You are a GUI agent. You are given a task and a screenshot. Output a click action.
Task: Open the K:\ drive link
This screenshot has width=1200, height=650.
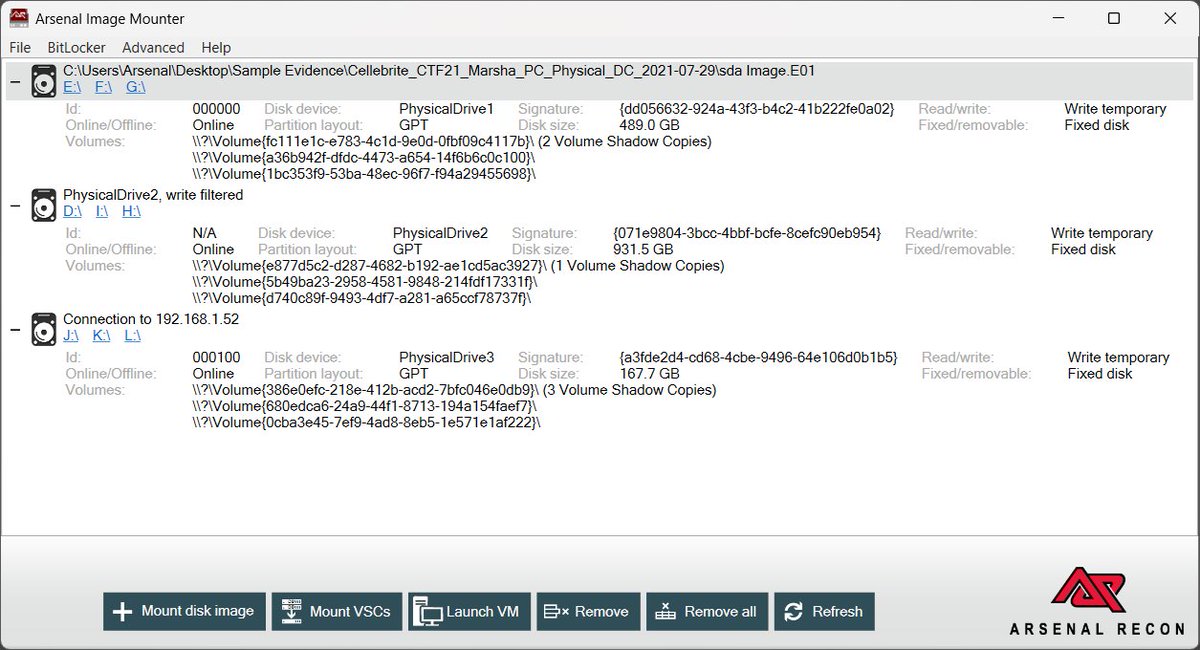[101, 335]
